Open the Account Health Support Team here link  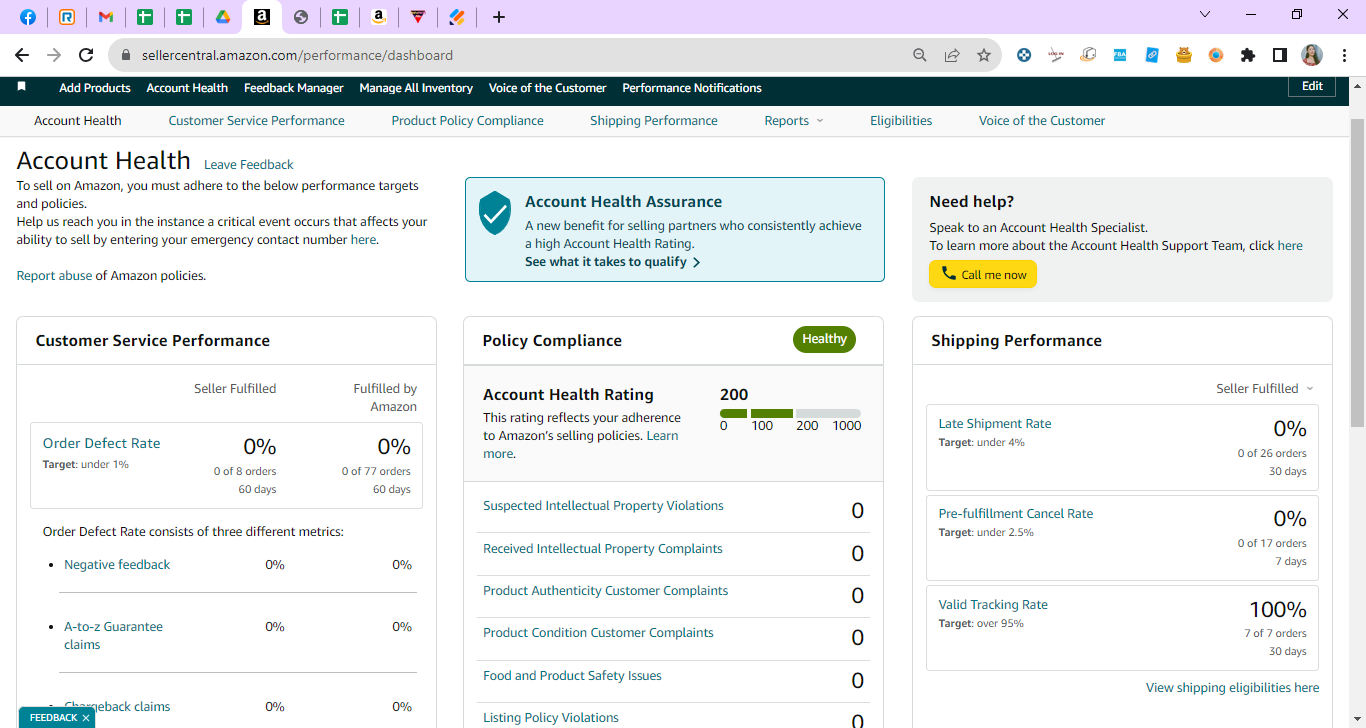click(1290, 246)
